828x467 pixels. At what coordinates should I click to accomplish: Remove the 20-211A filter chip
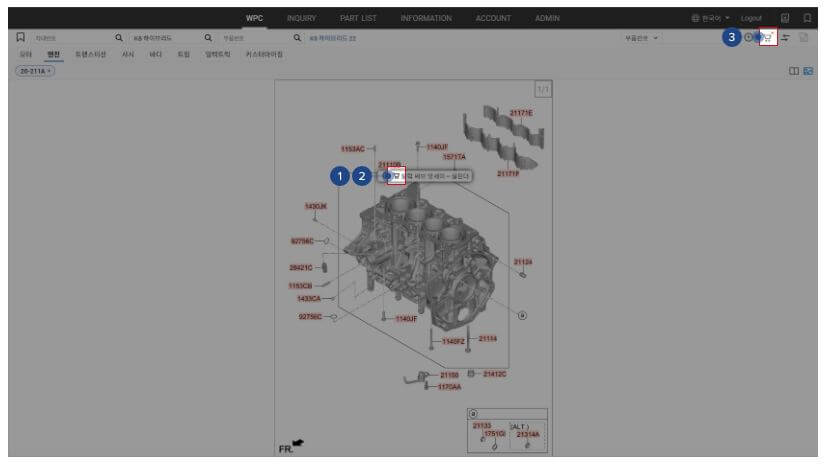click(x=50, y=71)
